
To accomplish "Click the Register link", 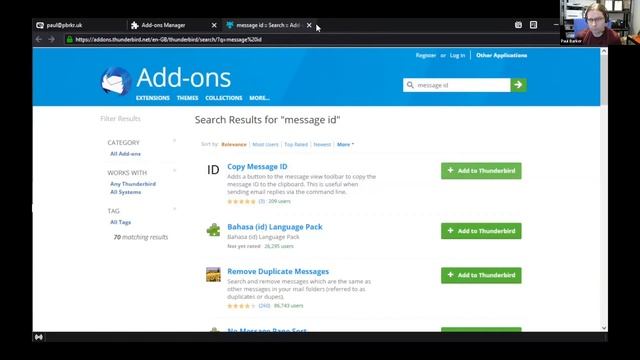I will (426, 55).
